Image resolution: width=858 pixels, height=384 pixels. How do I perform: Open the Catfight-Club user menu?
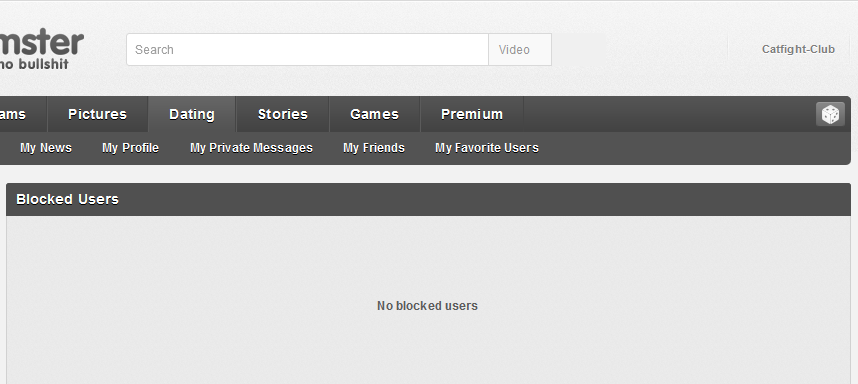tap(798, 49)
